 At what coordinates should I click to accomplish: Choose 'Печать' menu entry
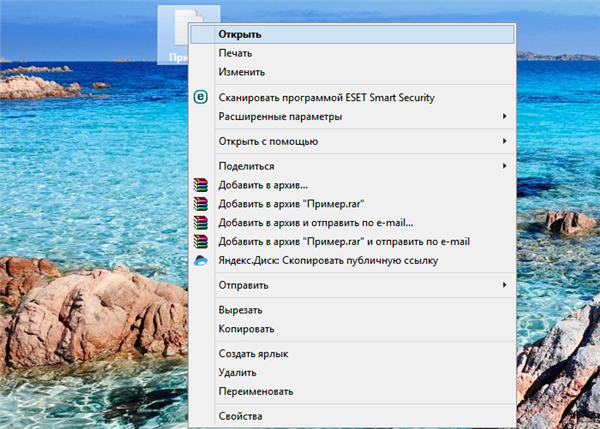pos(352,53)
